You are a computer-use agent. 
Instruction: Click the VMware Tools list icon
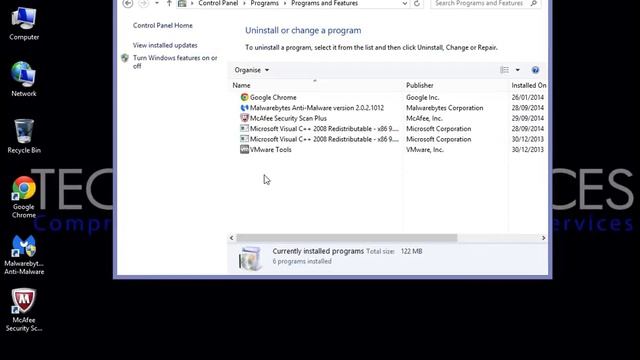click(x=244, y=149)
